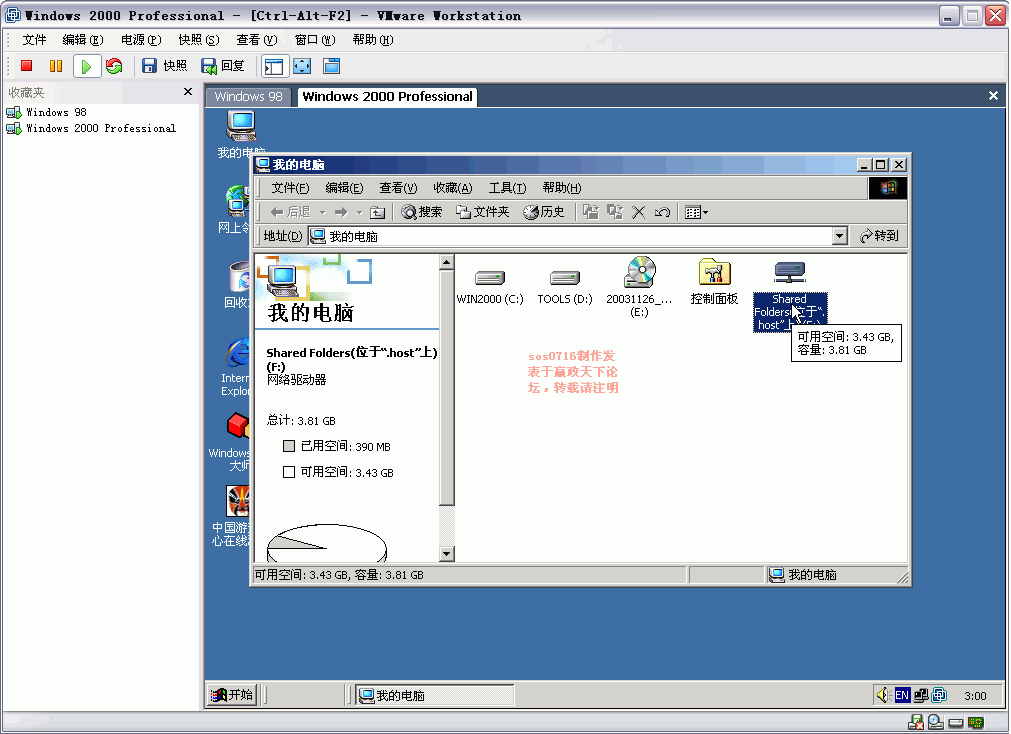The width and height of the screenshot is (1011, 734).
Task: Click the Undo toolbar icon
Action: [662, 212]
